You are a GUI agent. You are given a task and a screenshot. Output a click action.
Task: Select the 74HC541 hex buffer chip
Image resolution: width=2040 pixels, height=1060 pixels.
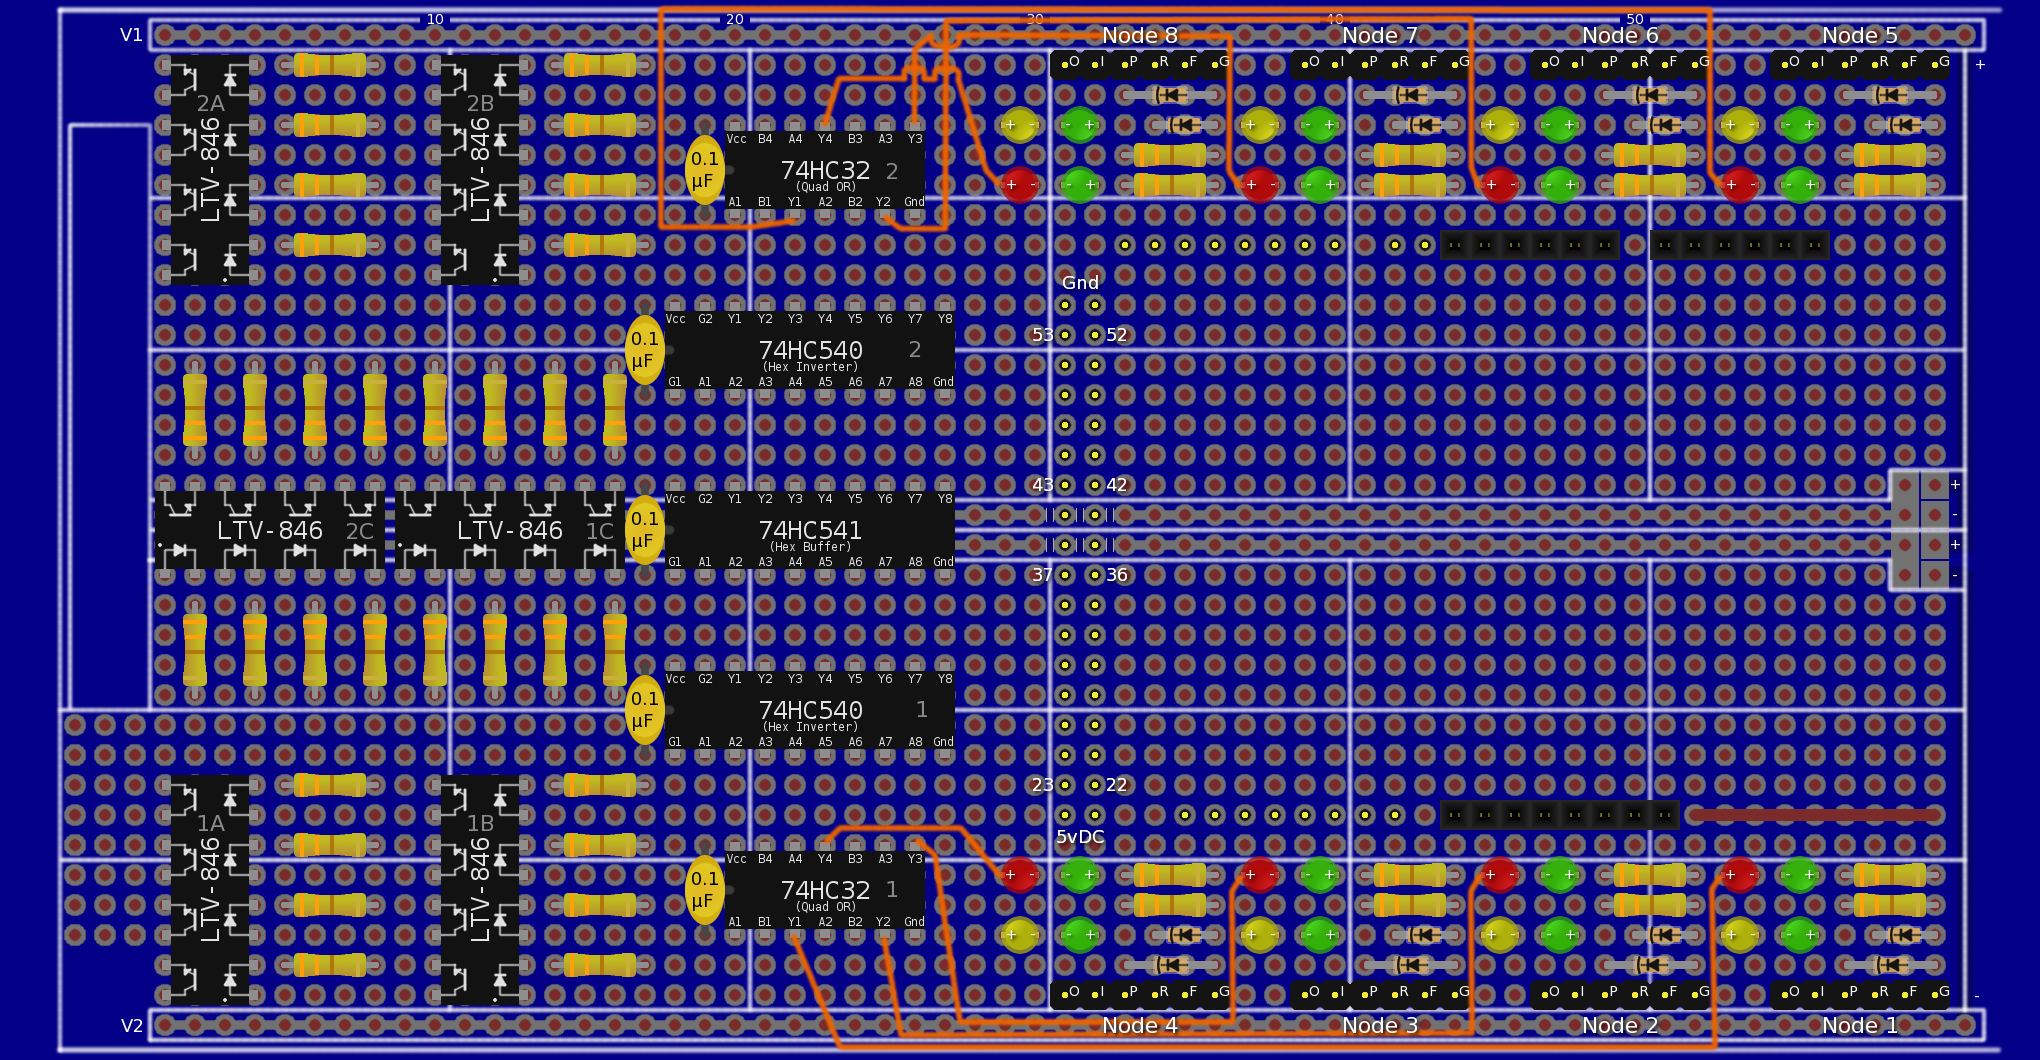coord(810,530)
